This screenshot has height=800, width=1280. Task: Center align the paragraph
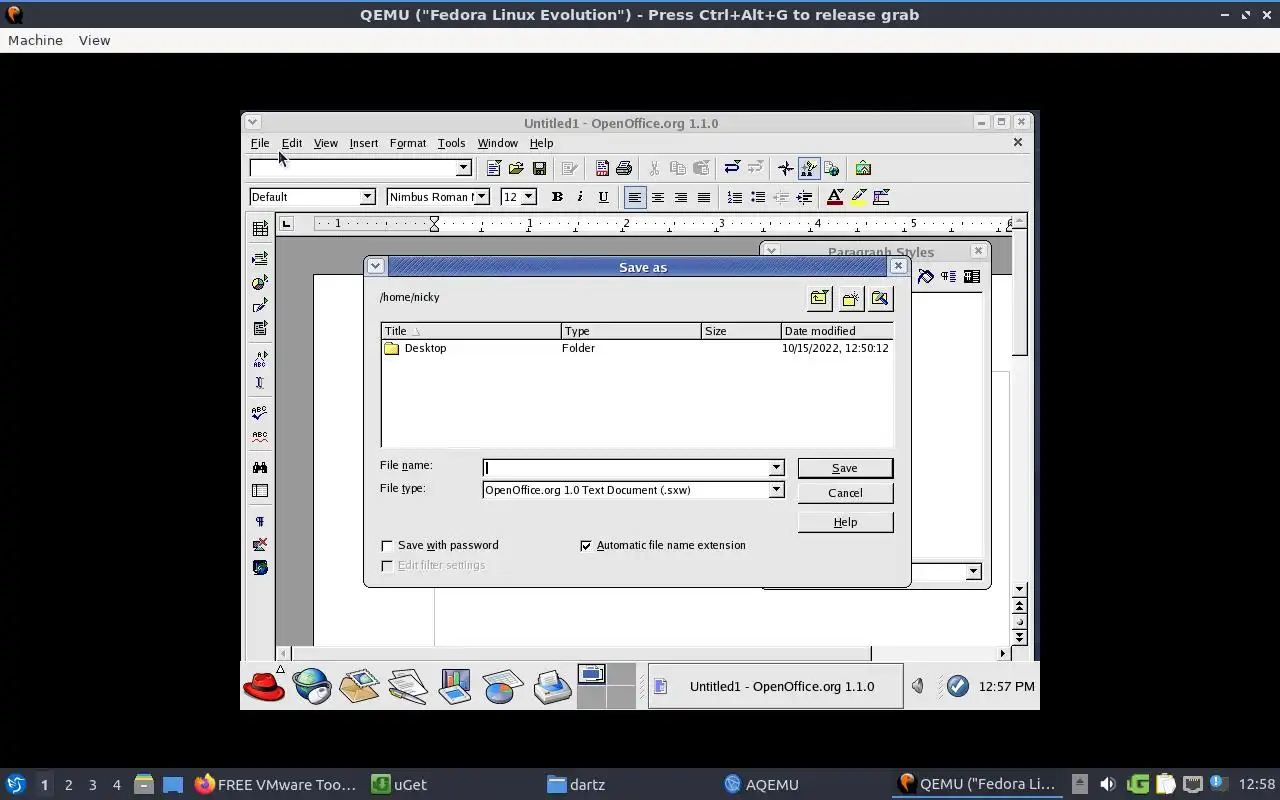click(658, 197)
